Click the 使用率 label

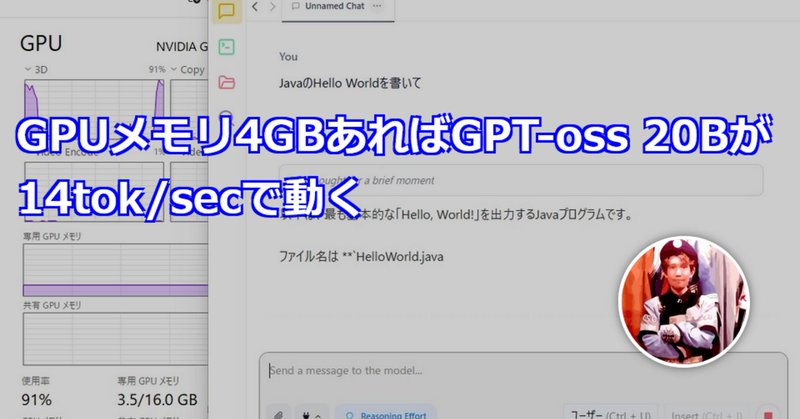coord(35,381)
